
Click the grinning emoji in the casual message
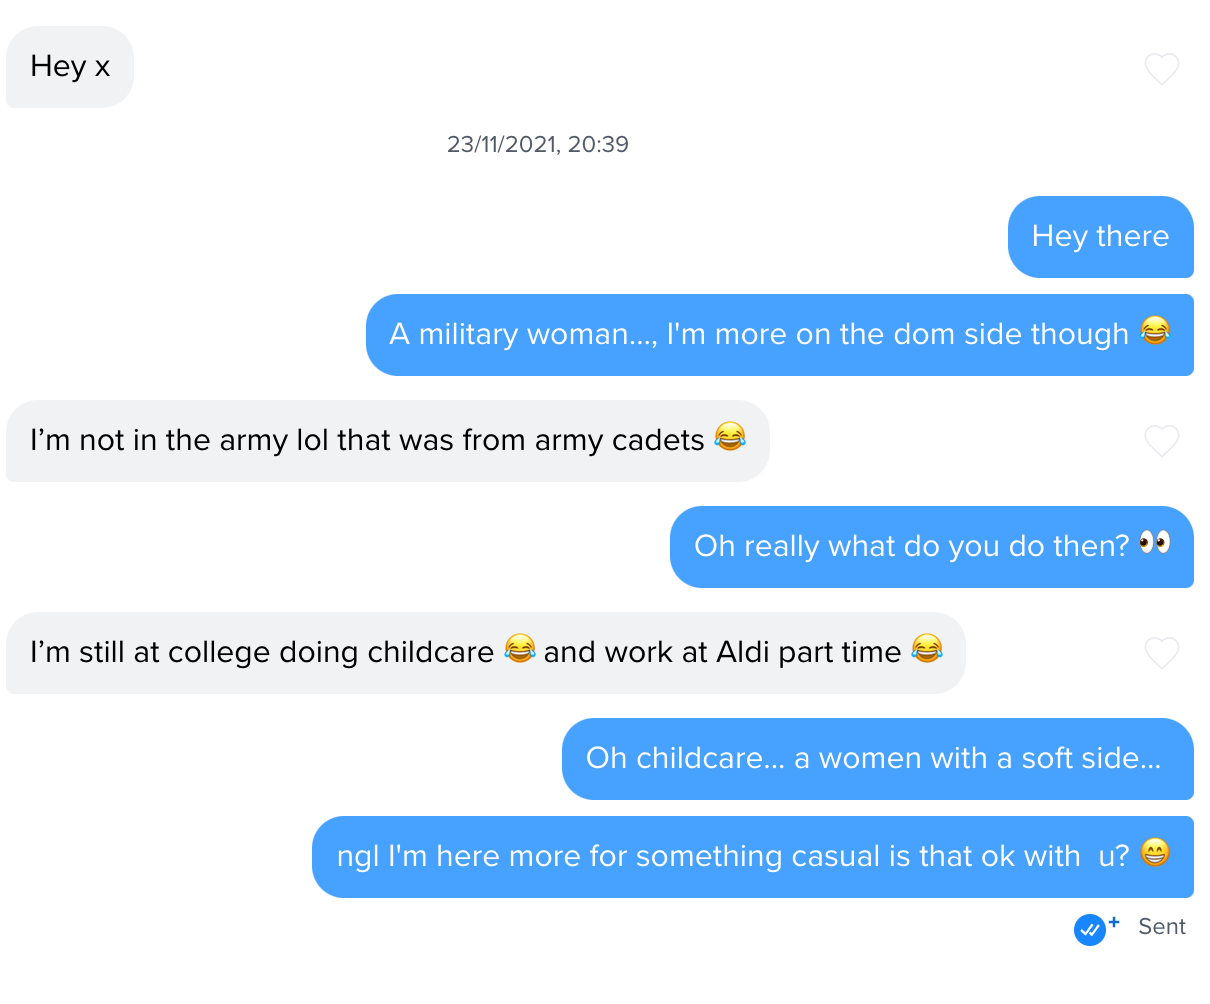point(1154,853)
